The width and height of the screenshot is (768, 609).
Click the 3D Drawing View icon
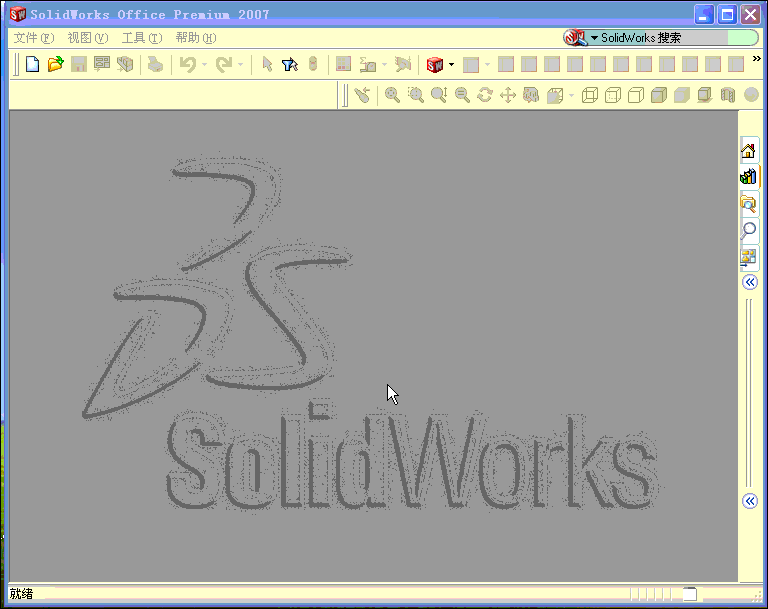[531, 95]
